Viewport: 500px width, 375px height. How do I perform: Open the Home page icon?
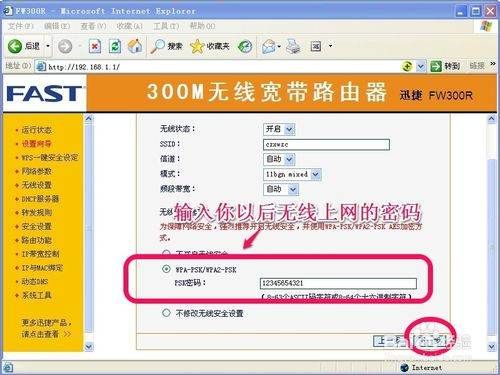coord(135,46)
